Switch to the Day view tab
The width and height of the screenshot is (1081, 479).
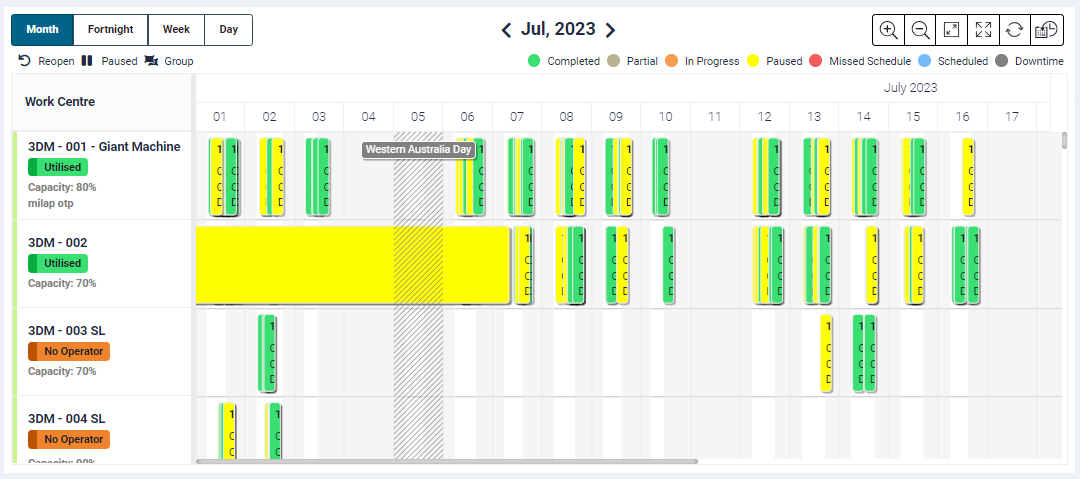point(229,30)
